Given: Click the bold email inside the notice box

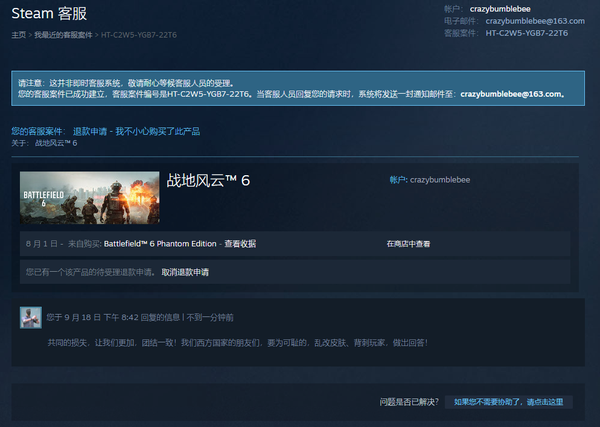Looking at the screenshot, I should (512, 94).
